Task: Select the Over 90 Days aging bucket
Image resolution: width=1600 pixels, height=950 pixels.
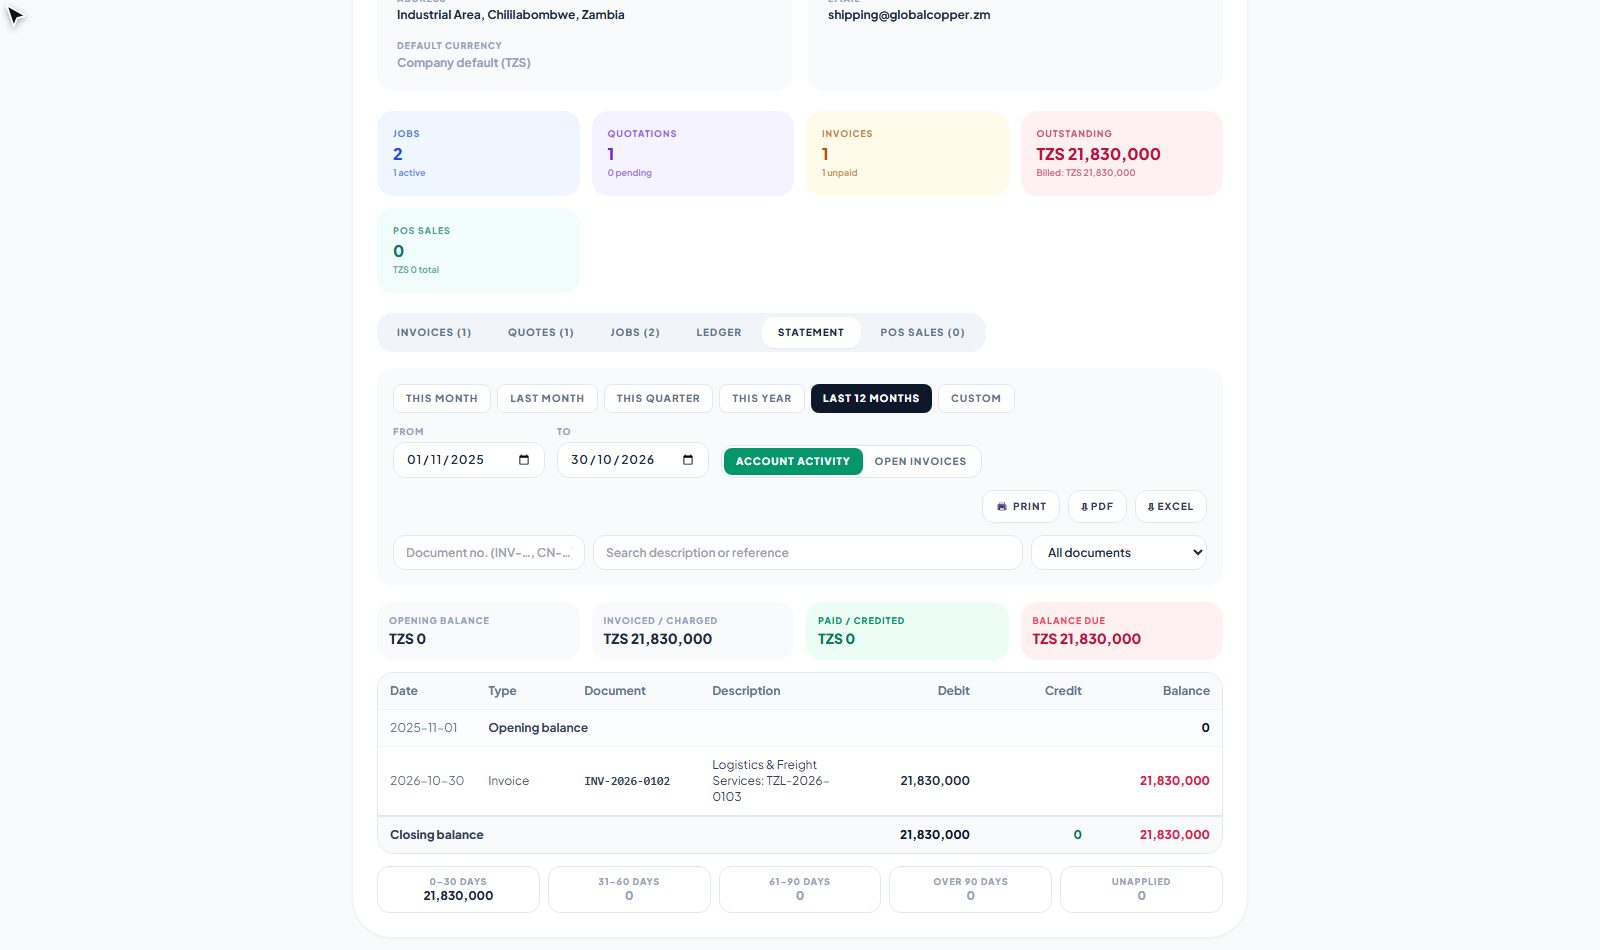Action: tap(970, 889)
